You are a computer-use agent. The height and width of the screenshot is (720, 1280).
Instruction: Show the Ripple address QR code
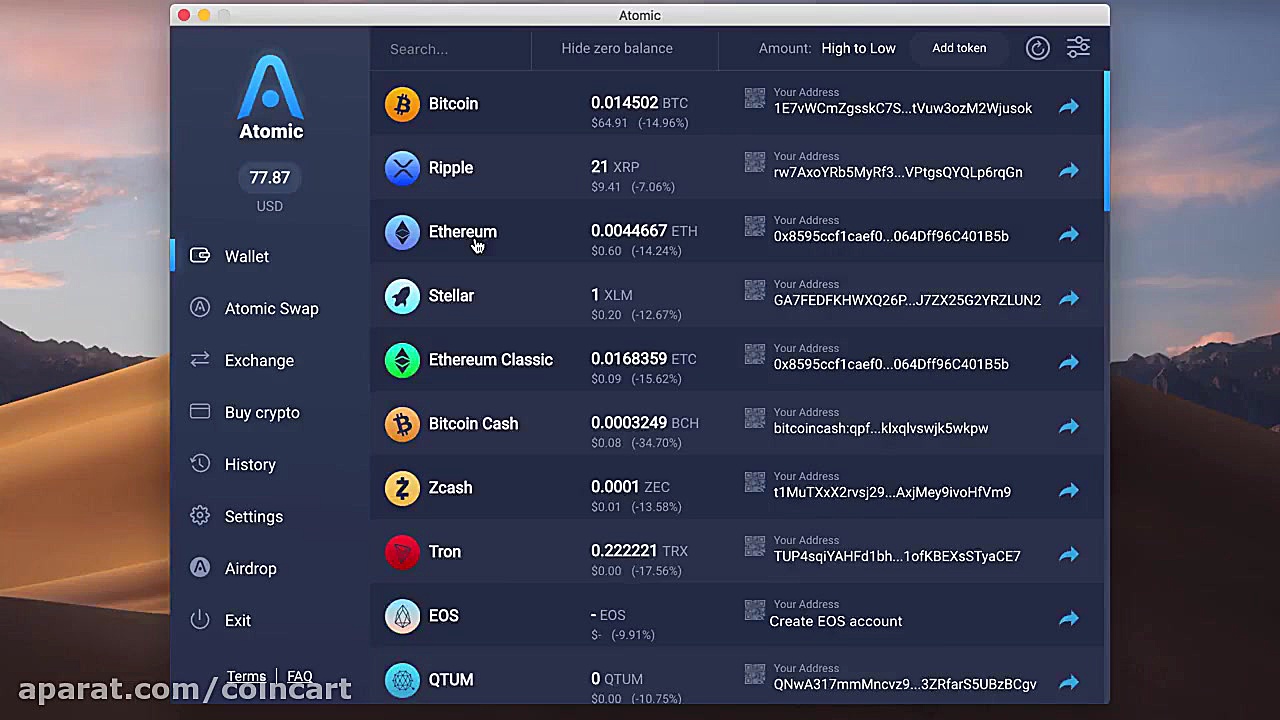click(755, 162)
